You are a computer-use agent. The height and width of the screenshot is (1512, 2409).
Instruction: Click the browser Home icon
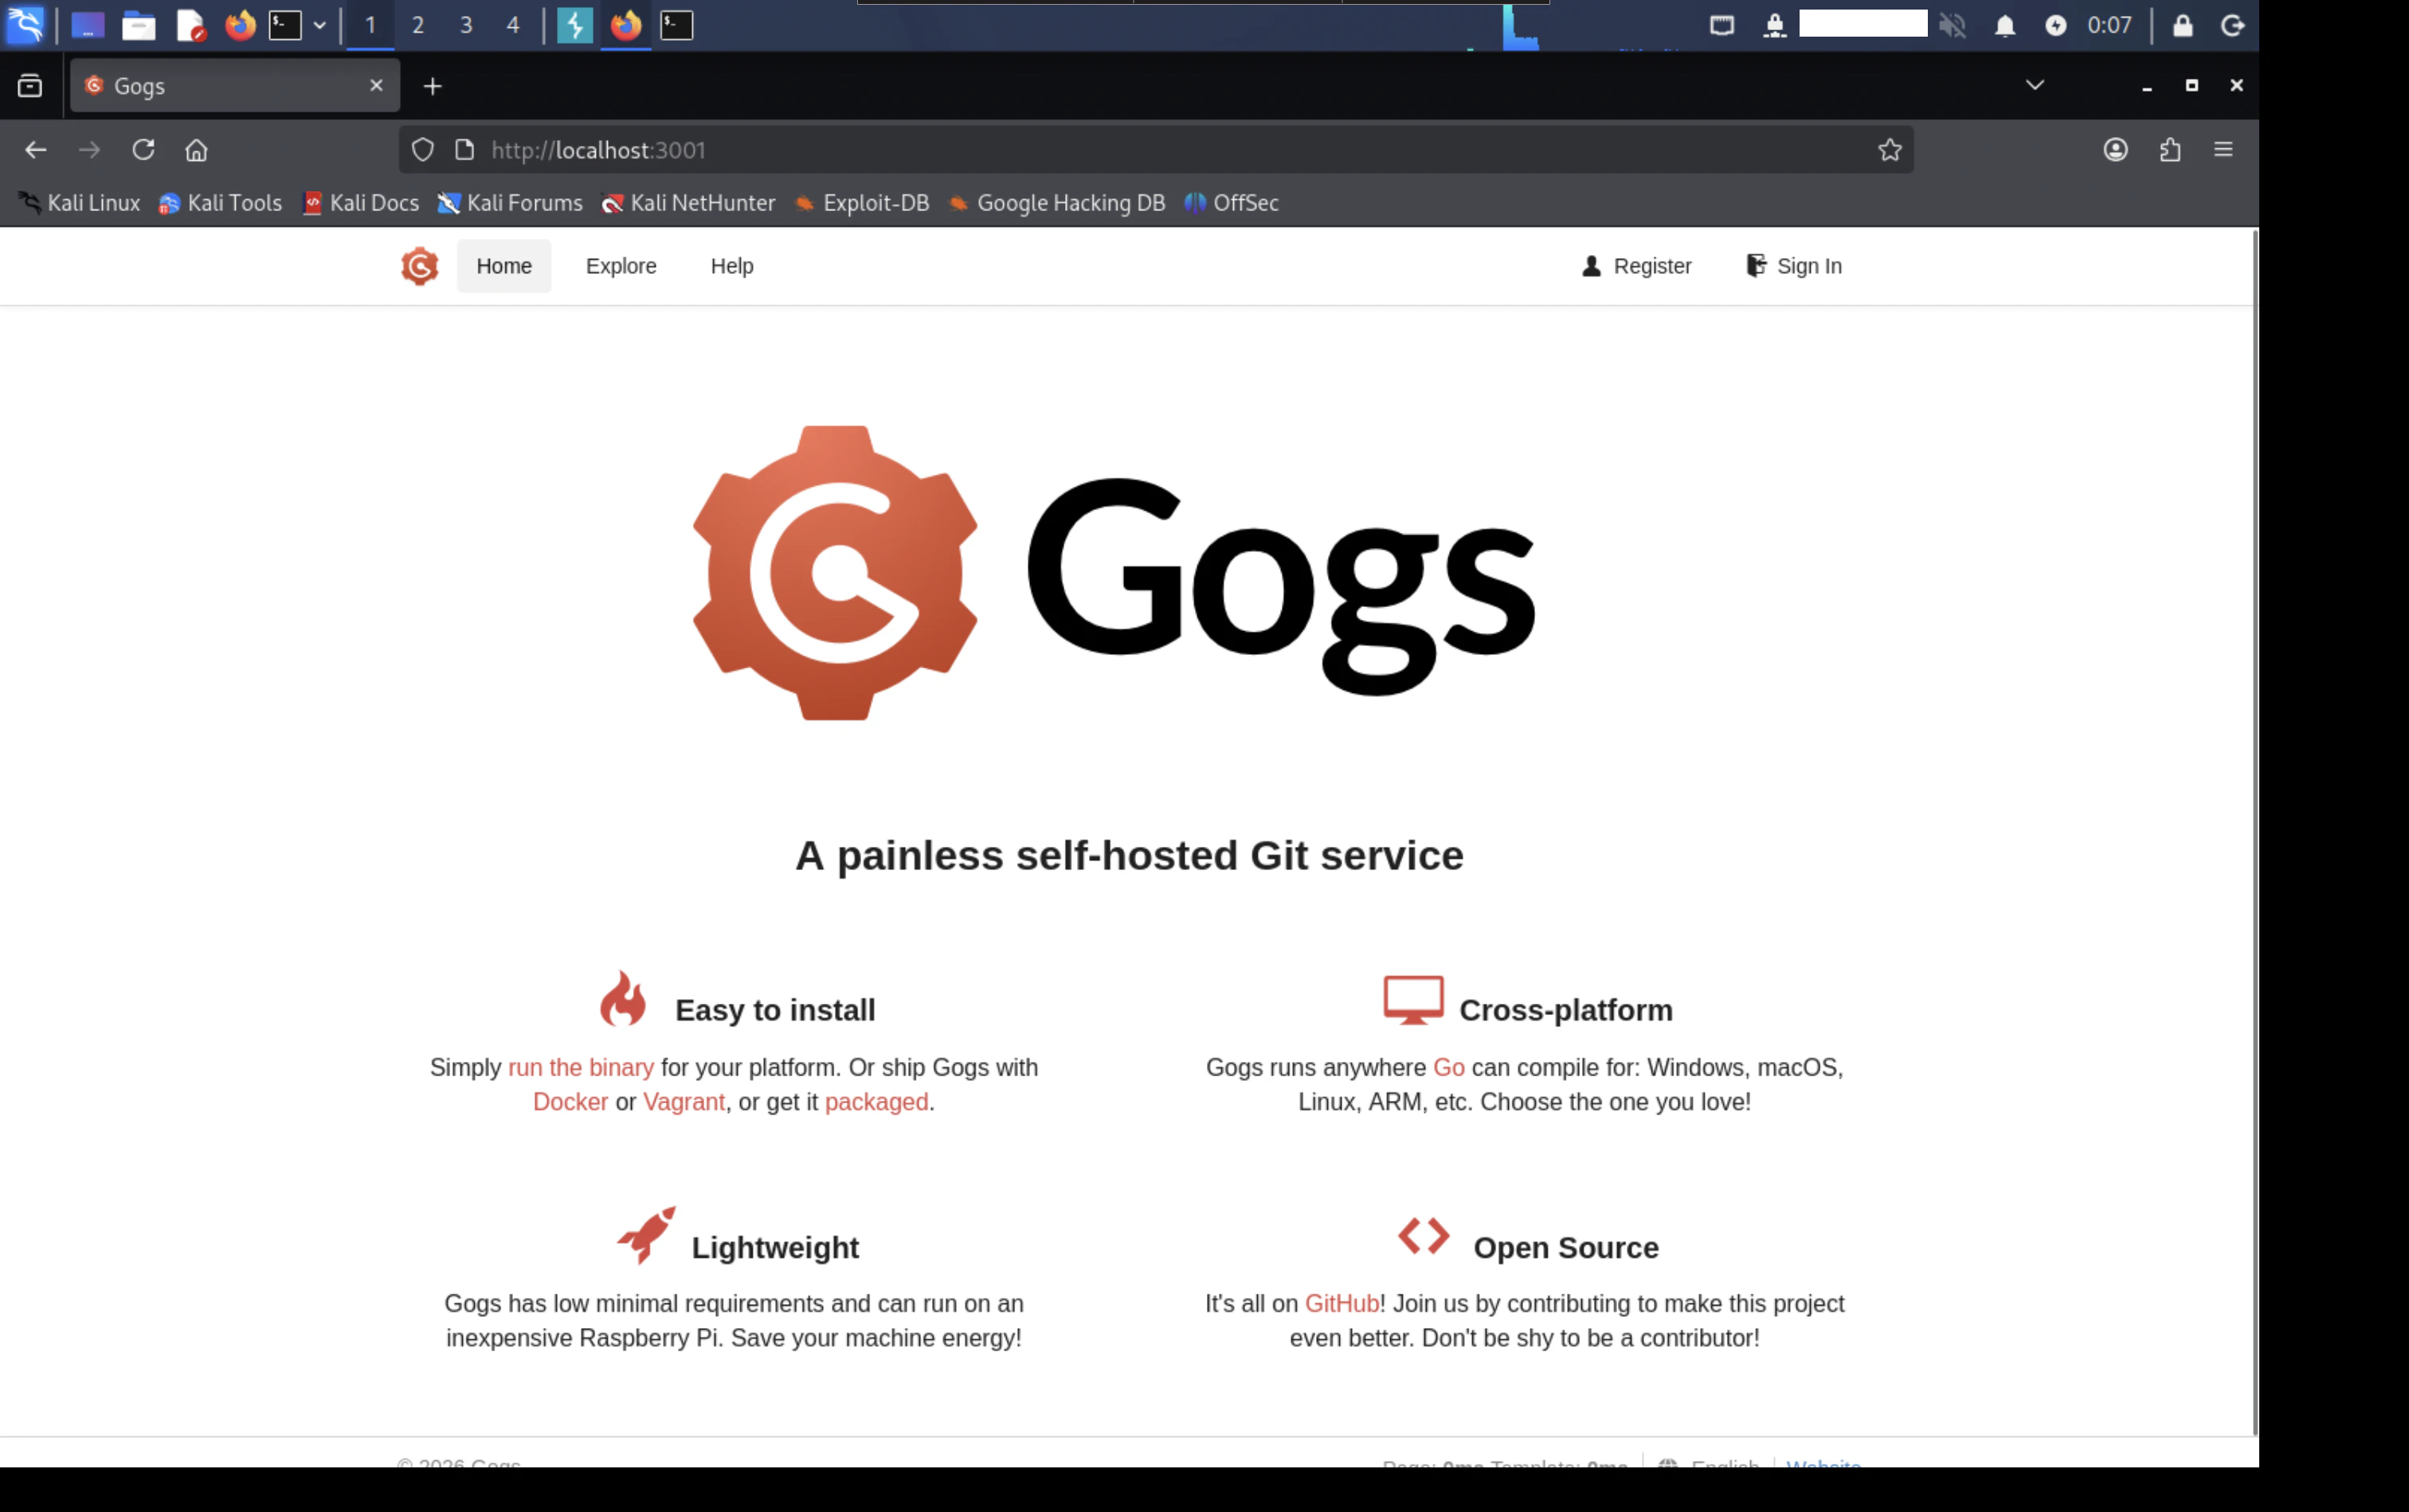pos(196,150)
